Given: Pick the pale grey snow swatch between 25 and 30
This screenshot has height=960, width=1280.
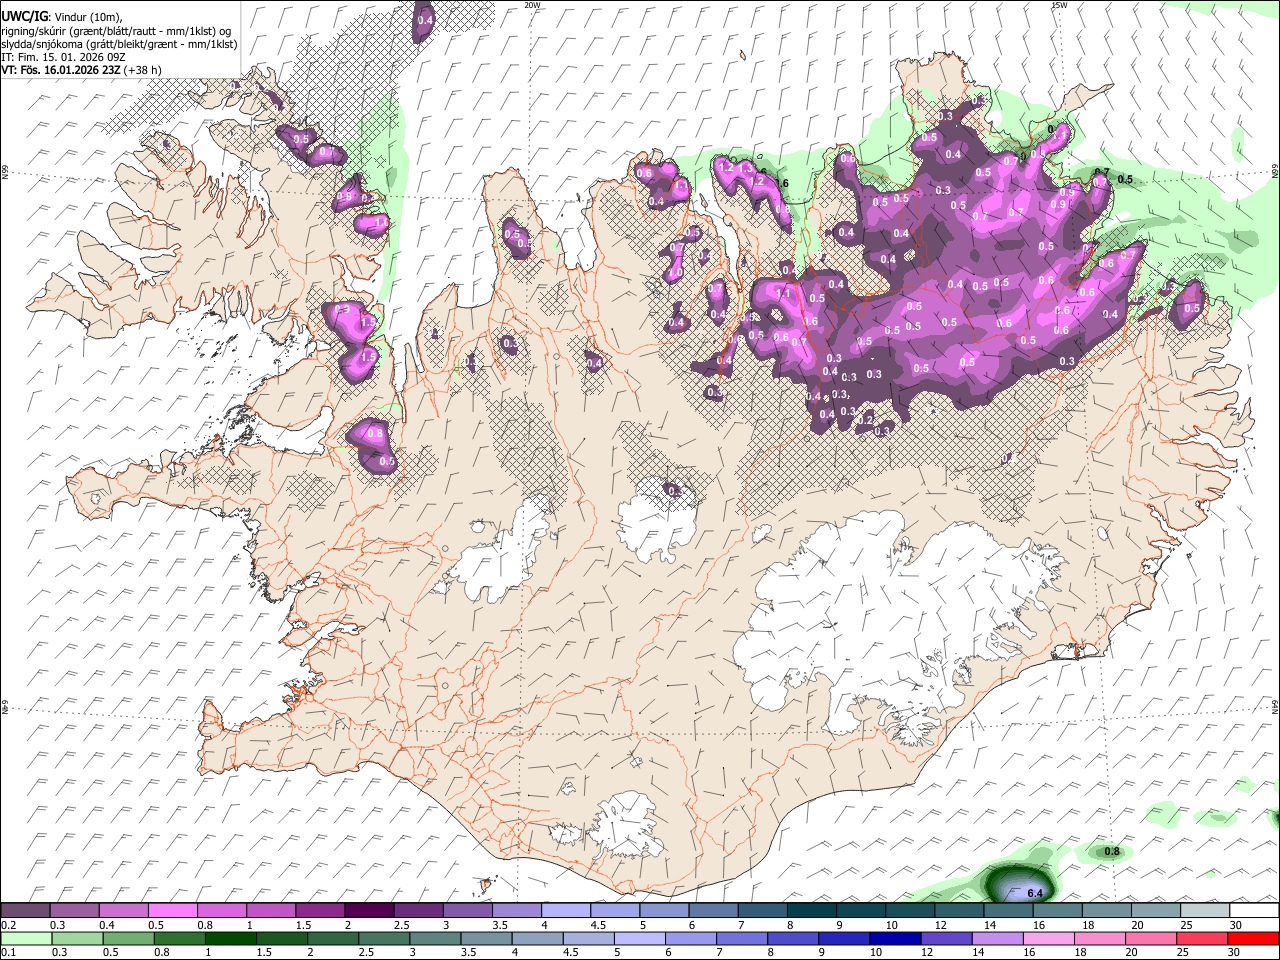Looking at the screenshot, I should [1206, 911].
